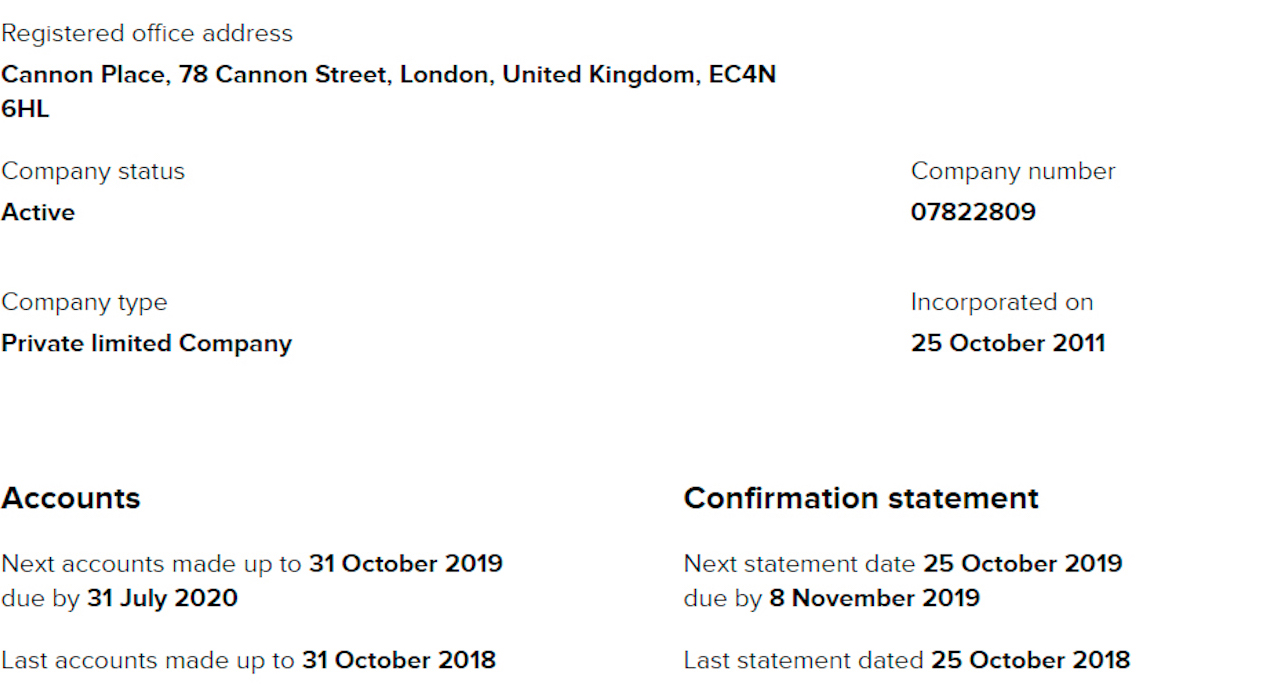Image resolution: width=1285 pixels, height=696 pixels.
Task: Click the Company status label
Action: pos(93,172)
